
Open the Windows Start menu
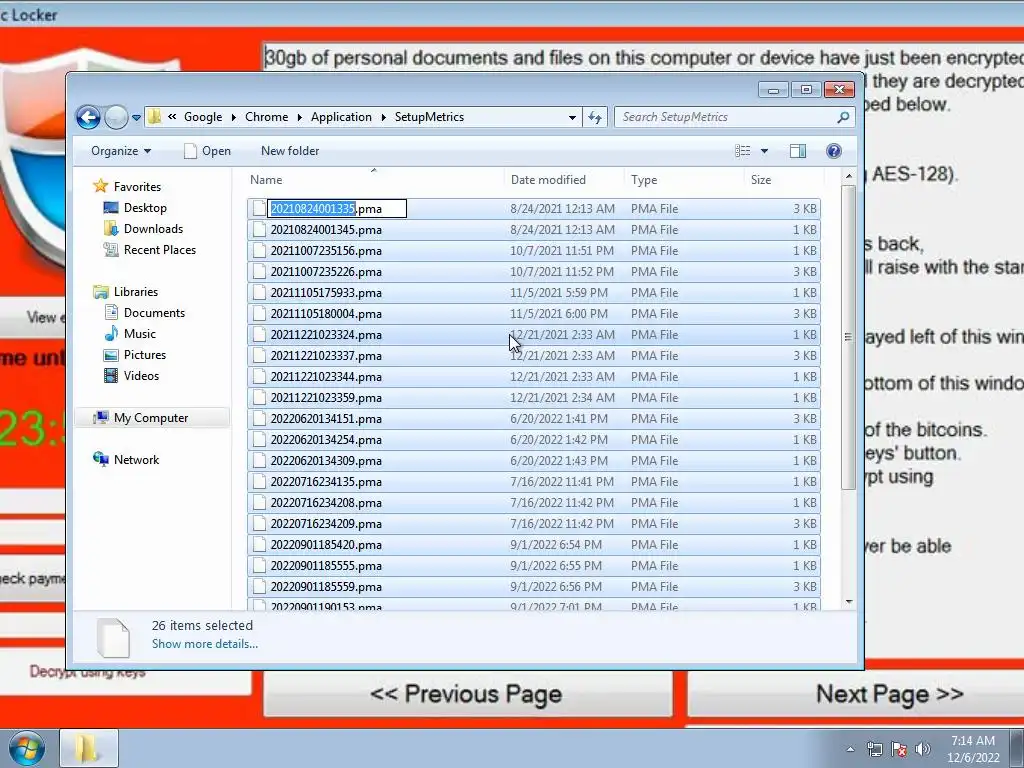click(x=26, y=748)
